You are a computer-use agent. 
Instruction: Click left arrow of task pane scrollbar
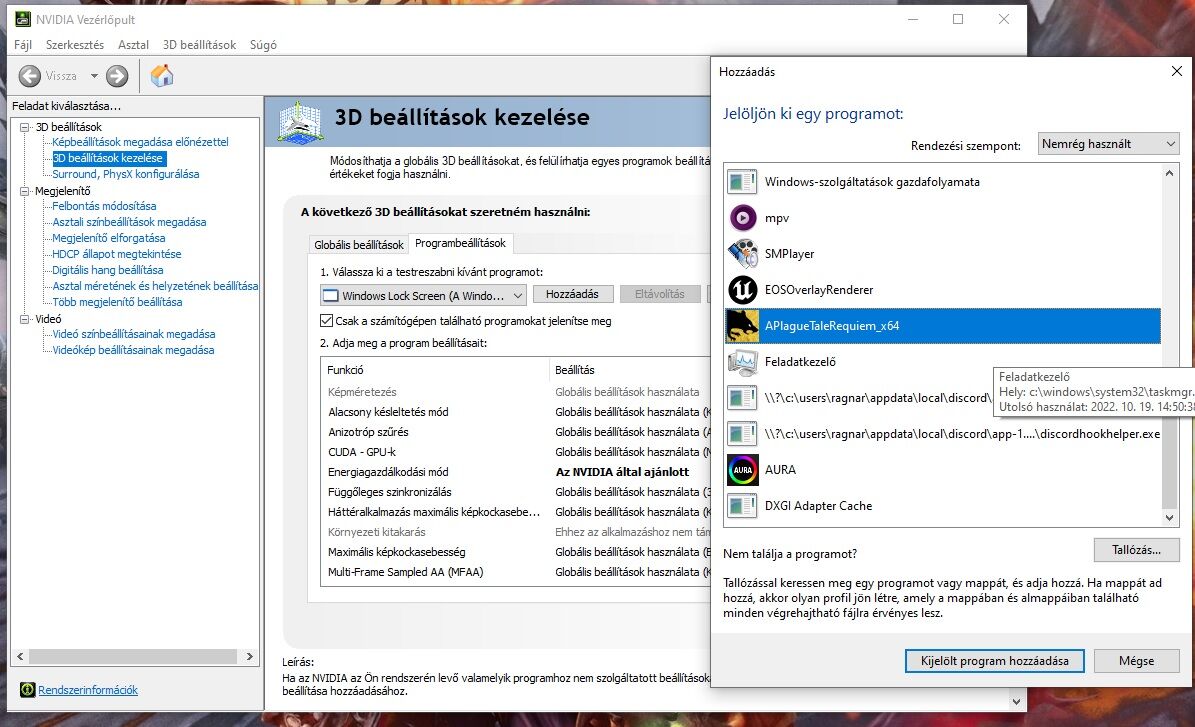click(21, 656)
